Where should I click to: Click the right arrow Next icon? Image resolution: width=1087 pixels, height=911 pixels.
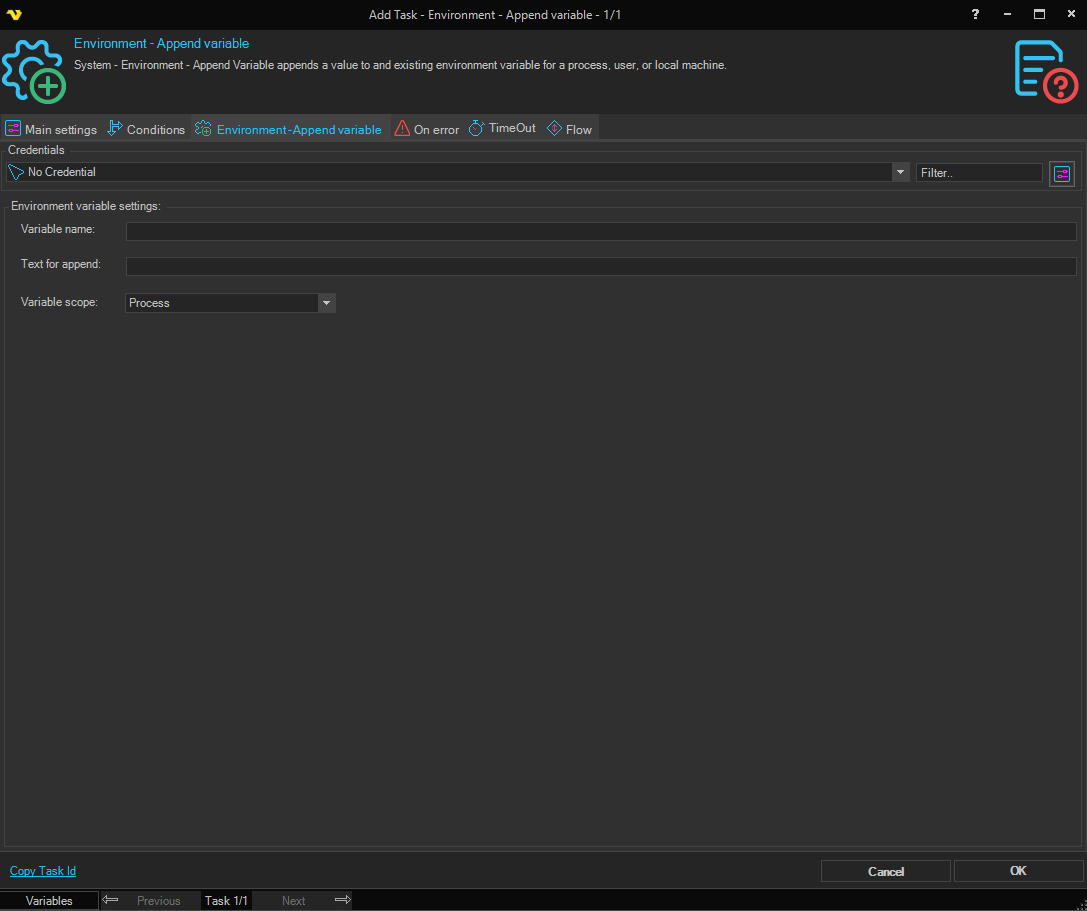click(x=342, y=900)
